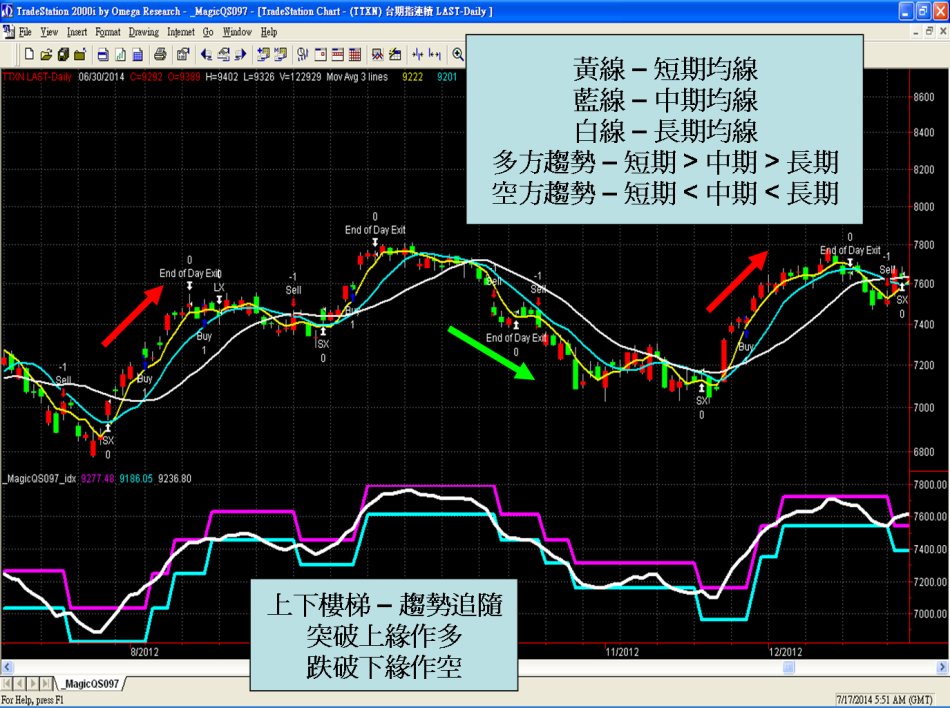Click the back arrow navigation icon
Screen dimensions: 950x708
click(207, 54)
